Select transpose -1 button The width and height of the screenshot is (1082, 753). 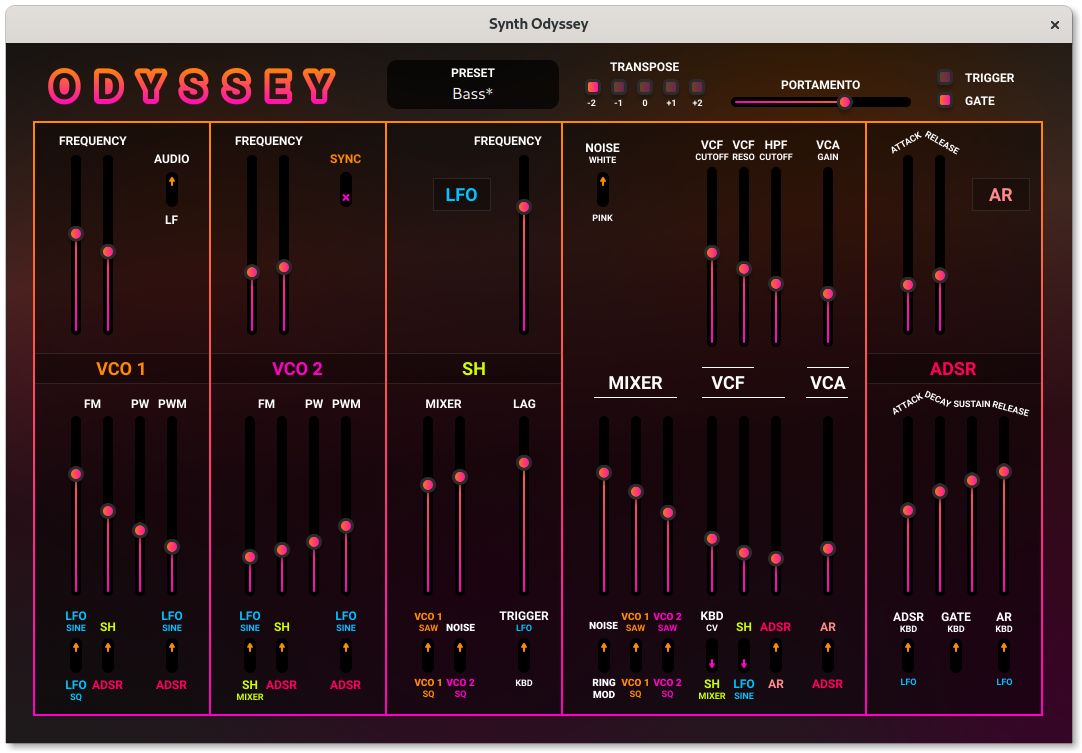618,87
